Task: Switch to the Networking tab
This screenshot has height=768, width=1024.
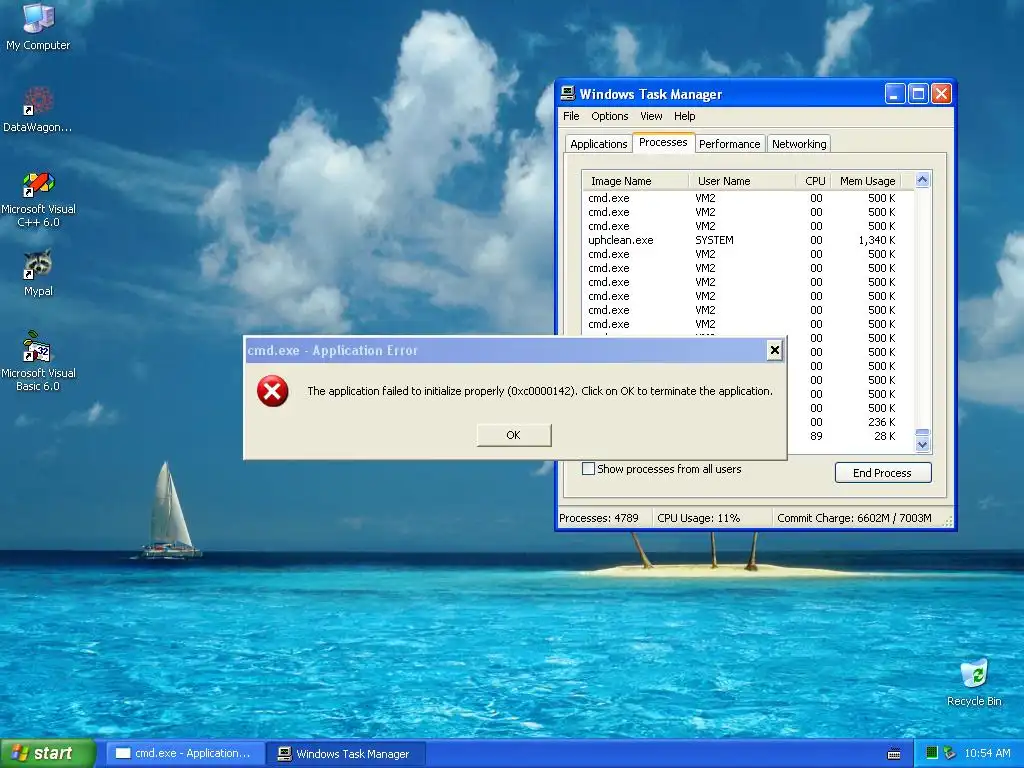Action: tap(799, 144)
